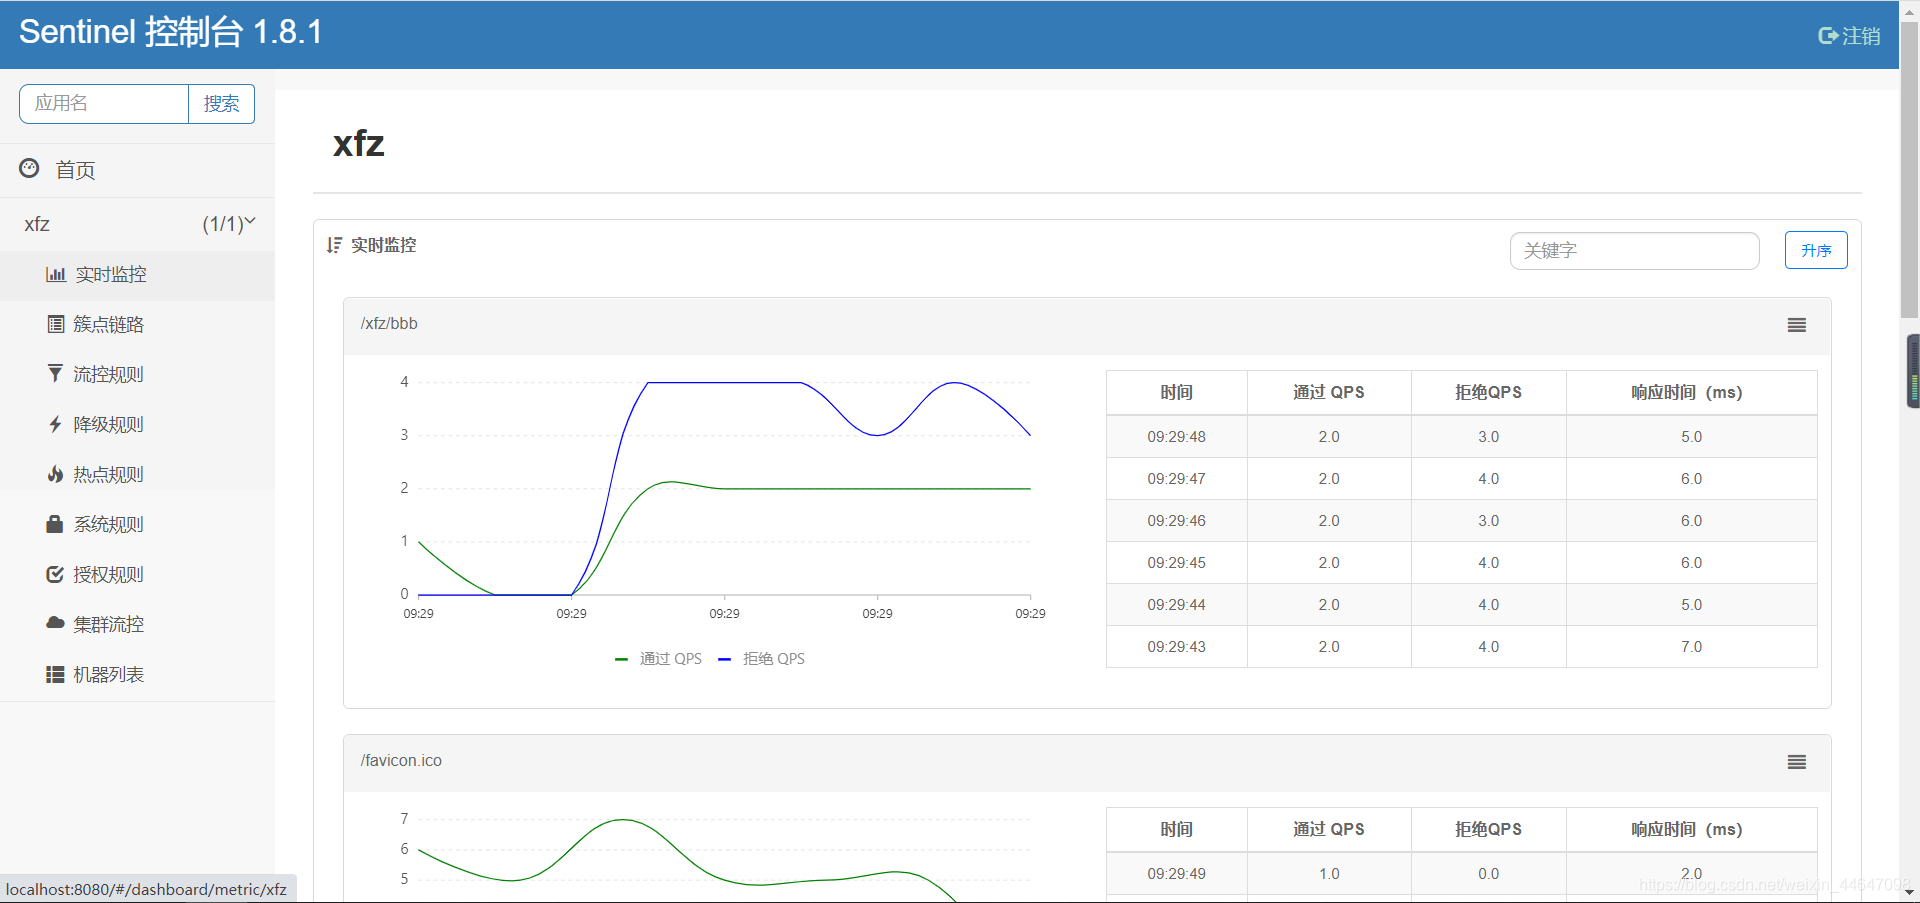The image size is (1920, 903).
Task: Toggle the 拒绝 QPS legend series
Action: (x=761, y=659)
